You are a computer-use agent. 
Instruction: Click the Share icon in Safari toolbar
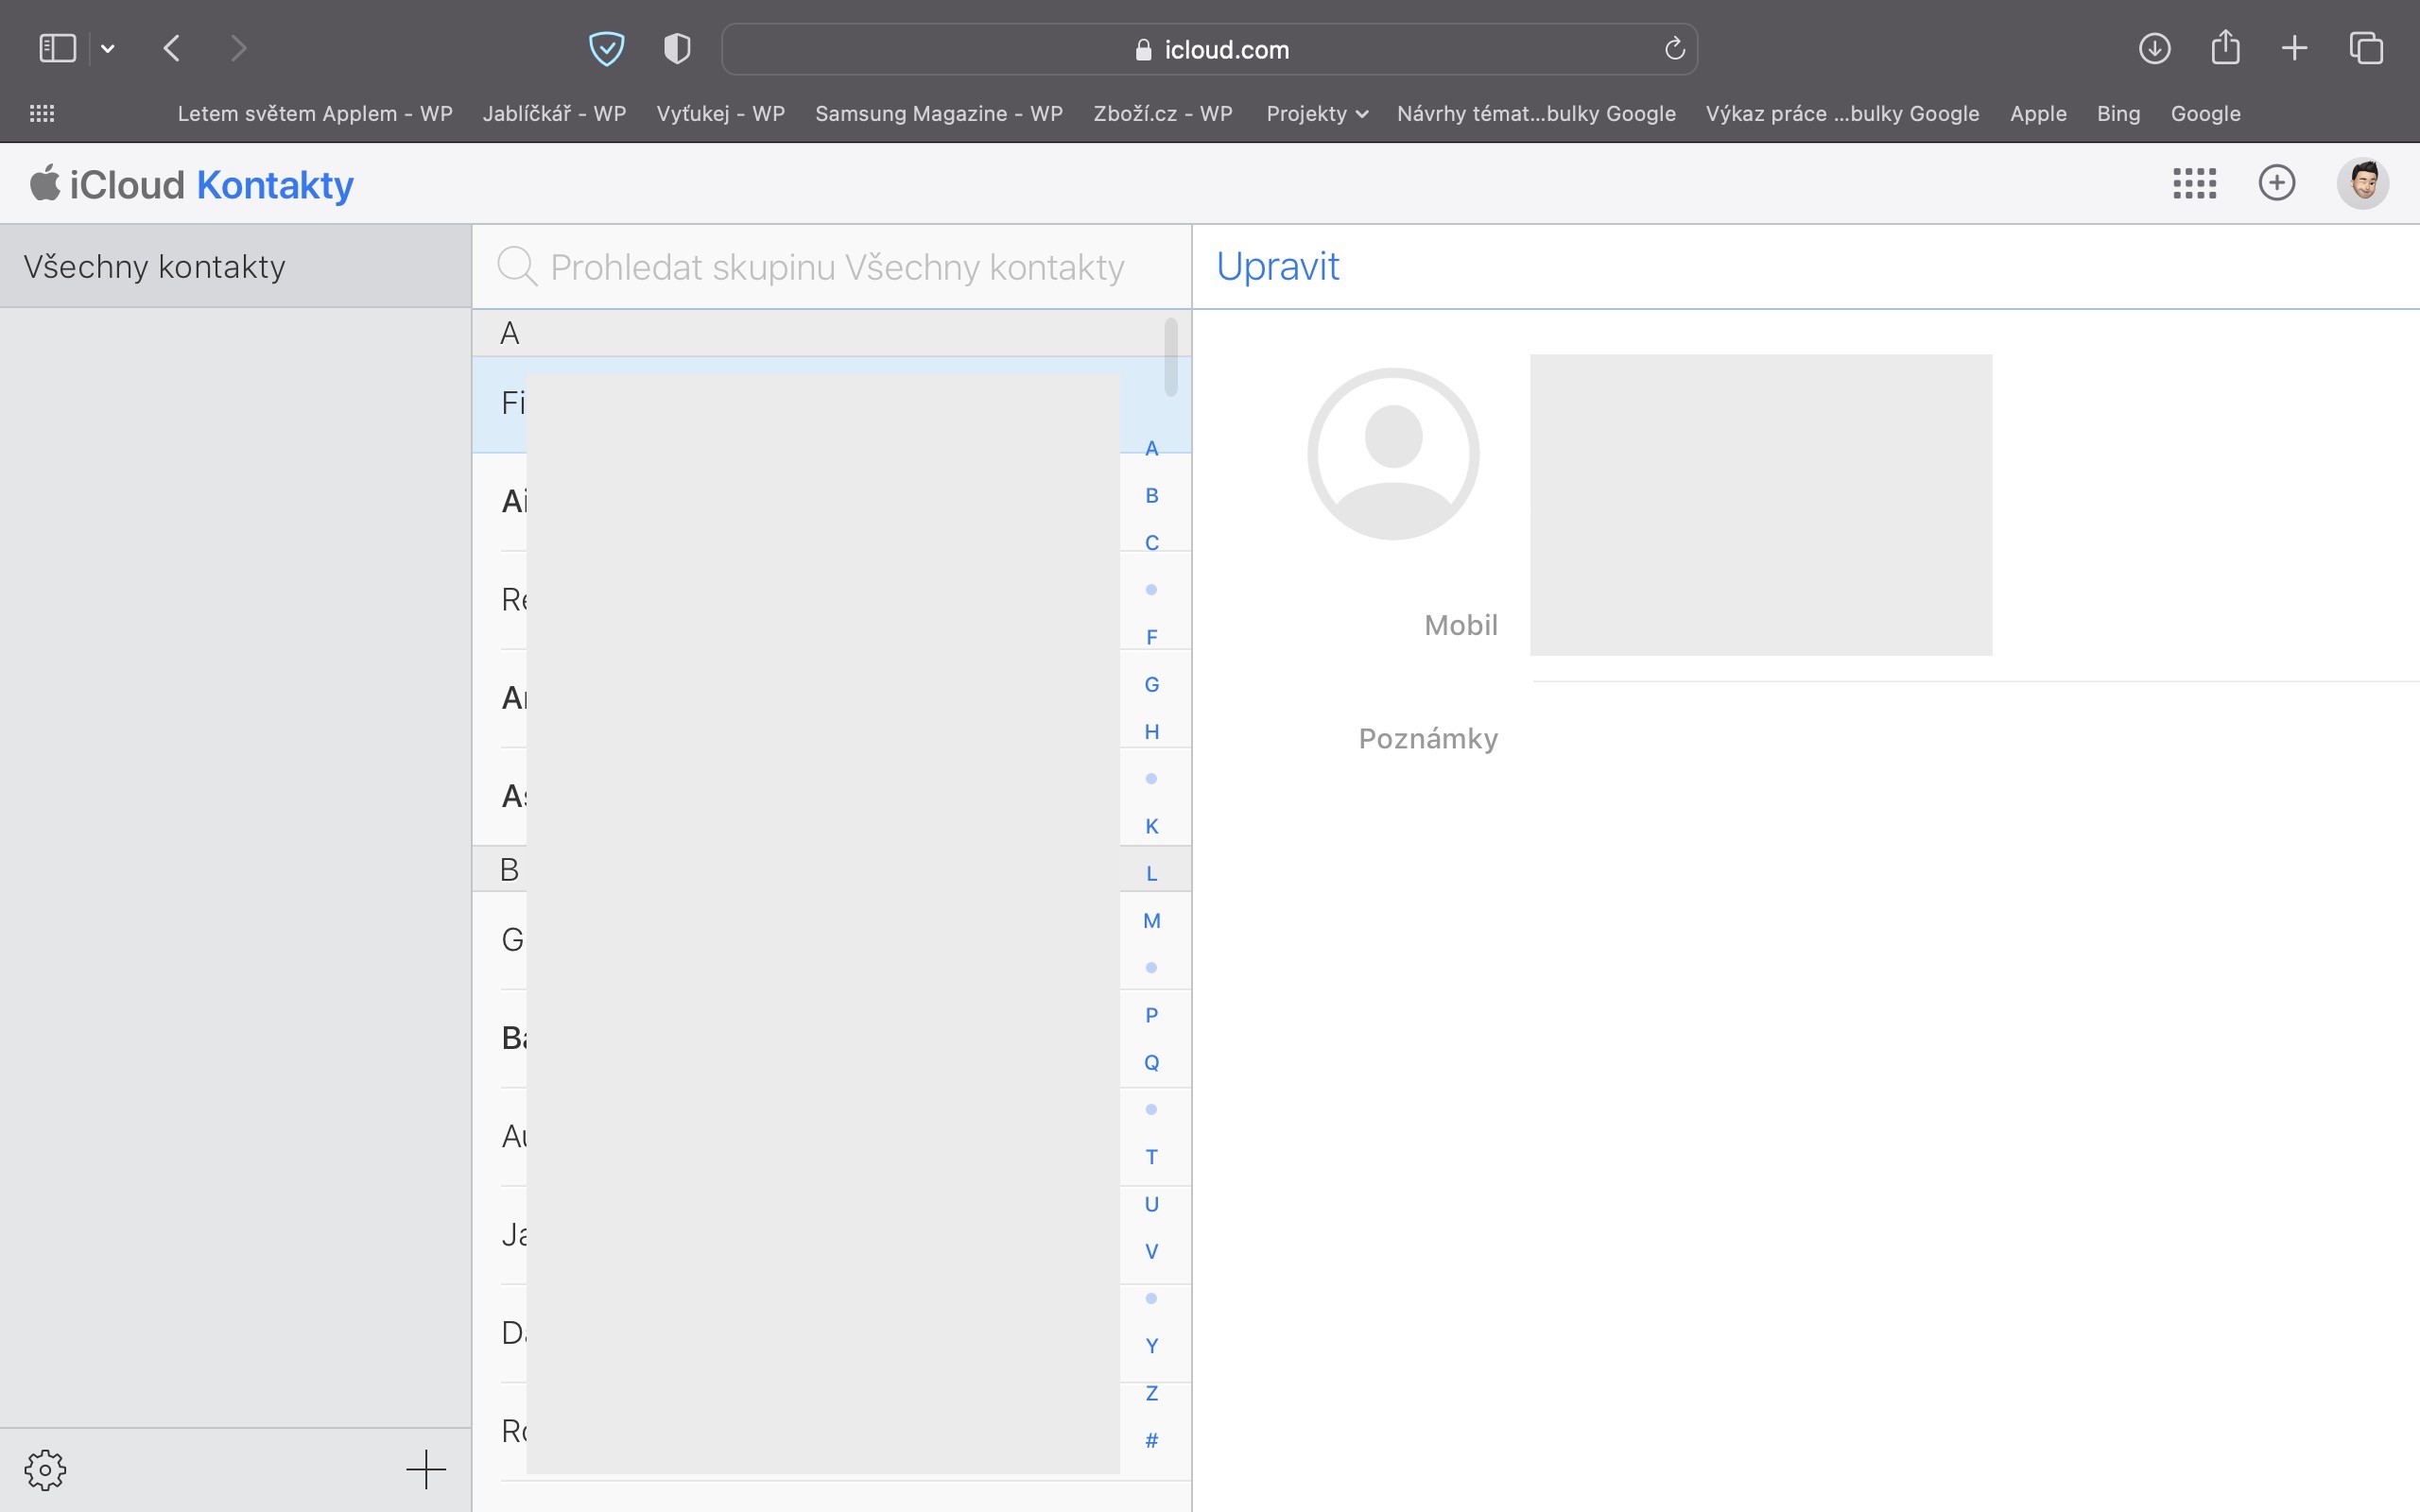point(2225,48)
